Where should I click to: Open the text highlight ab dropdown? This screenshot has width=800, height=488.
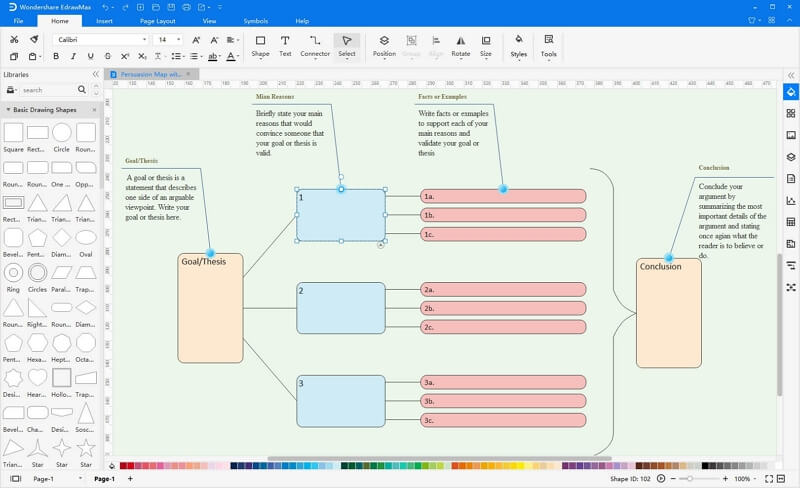214,56
